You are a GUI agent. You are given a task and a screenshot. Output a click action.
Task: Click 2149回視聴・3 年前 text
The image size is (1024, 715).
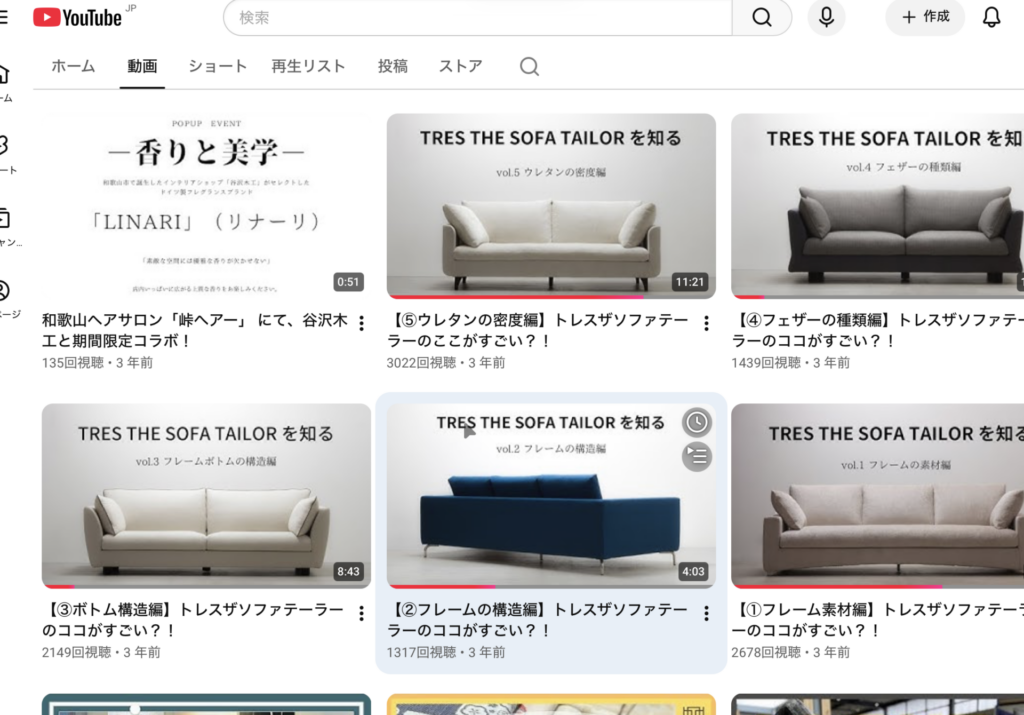tap(101, 652)
